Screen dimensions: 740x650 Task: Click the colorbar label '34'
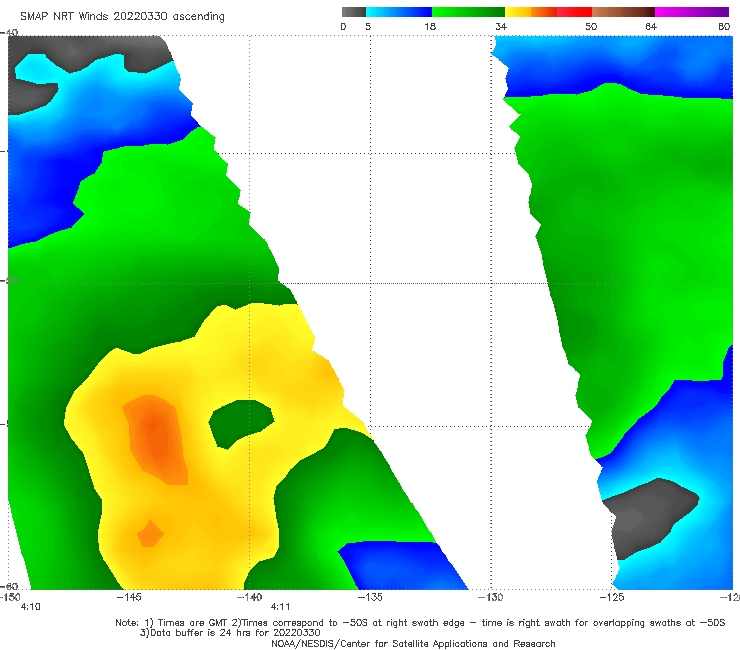(x=501, y=26)
